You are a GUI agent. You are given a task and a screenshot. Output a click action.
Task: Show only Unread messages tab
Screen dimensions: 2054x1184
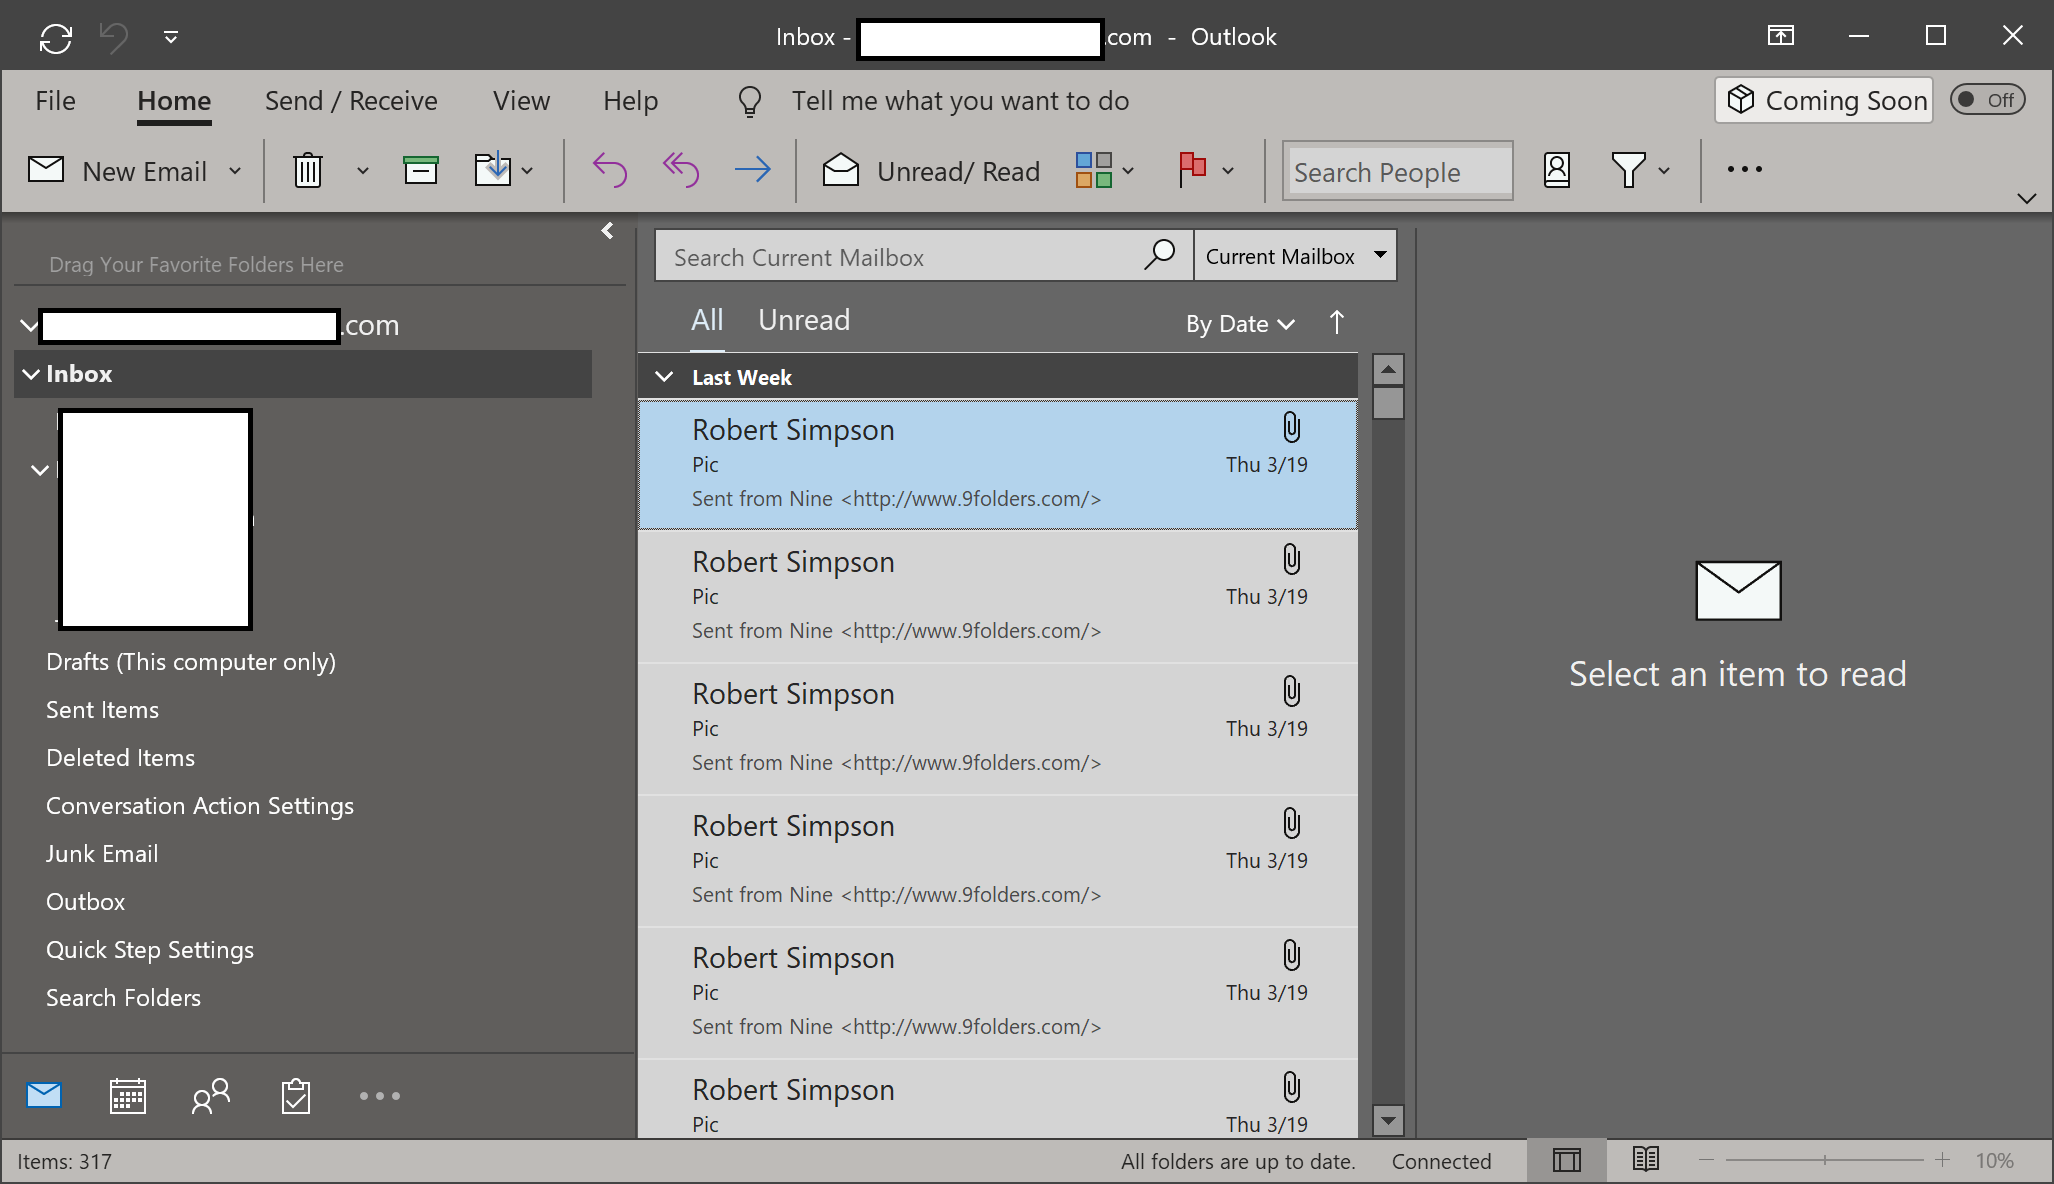(803, 320)
